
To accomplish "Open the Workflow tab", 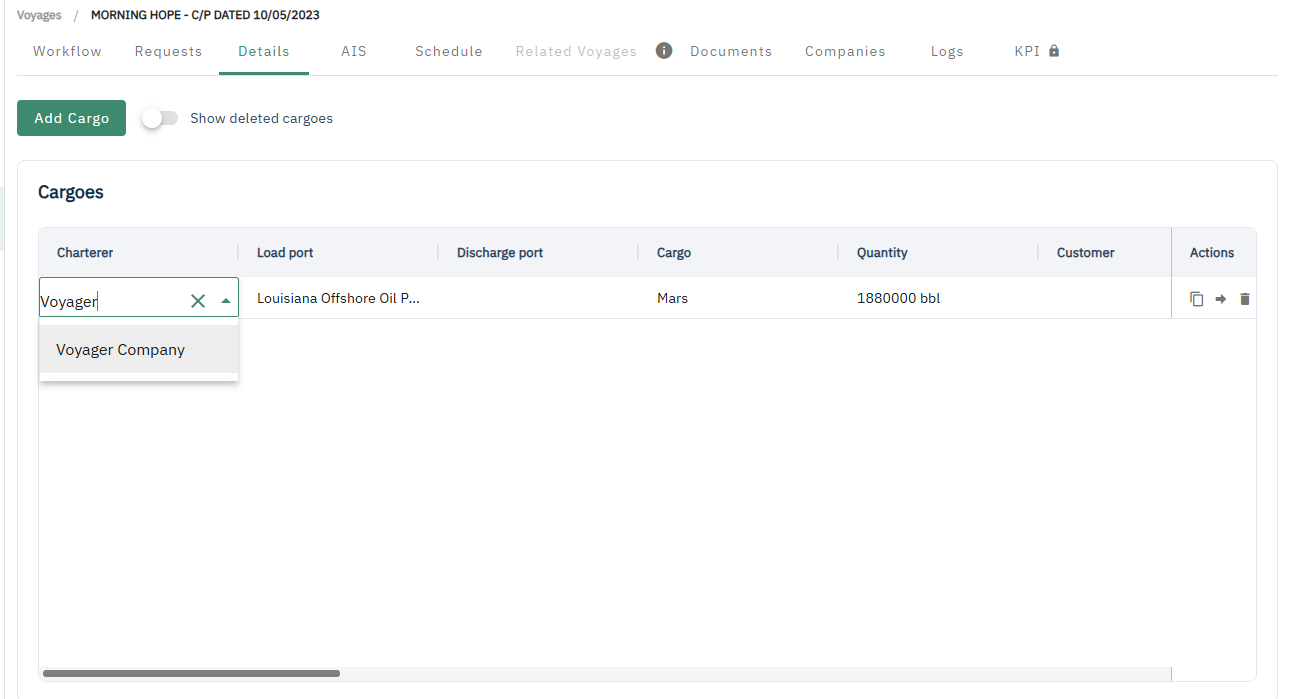I will pos(67,51).
